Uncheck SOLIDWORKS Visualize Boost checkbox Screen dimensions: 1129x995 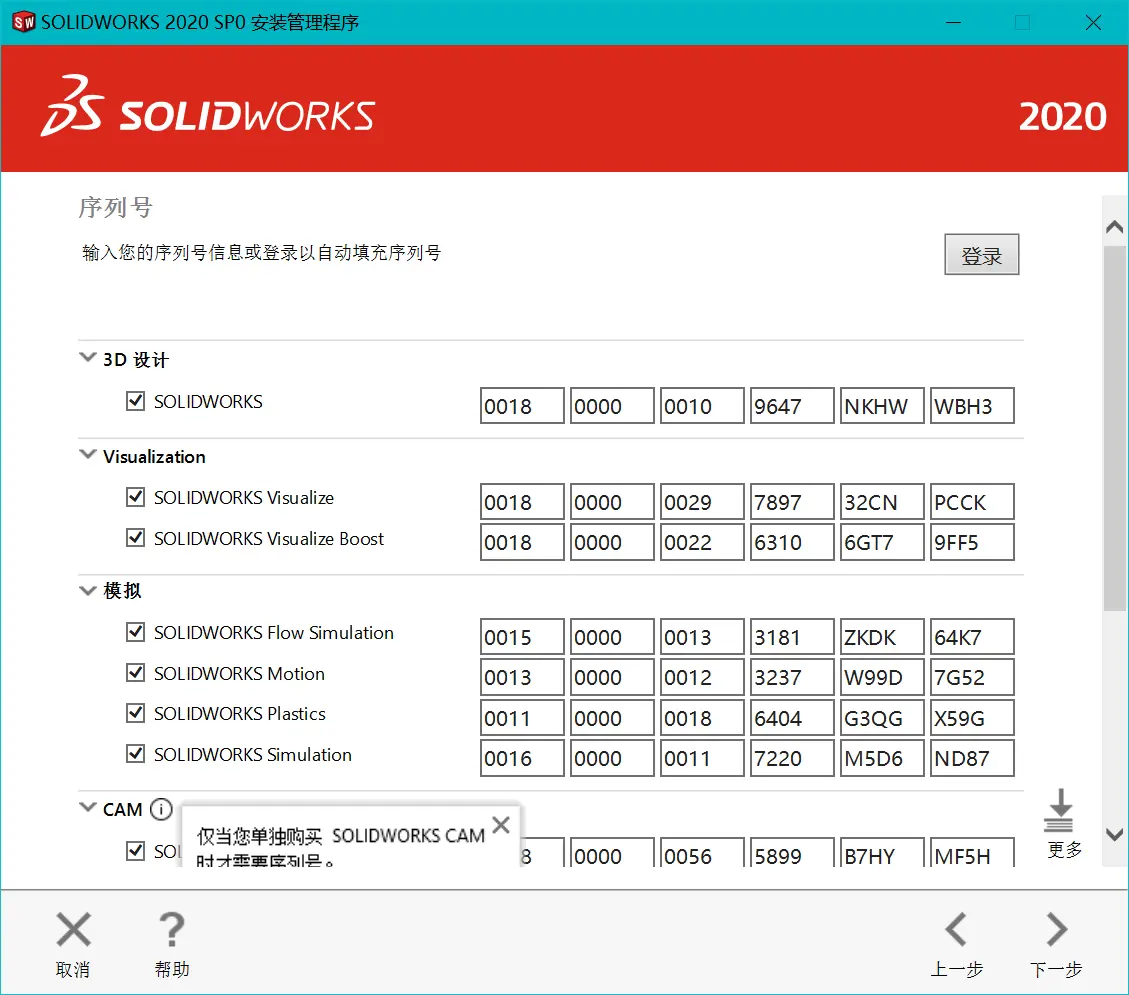click(x=135, y=538)
